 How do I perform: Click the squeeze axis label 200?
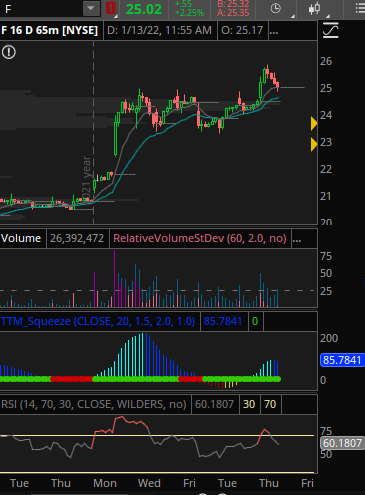coord(329,338)
